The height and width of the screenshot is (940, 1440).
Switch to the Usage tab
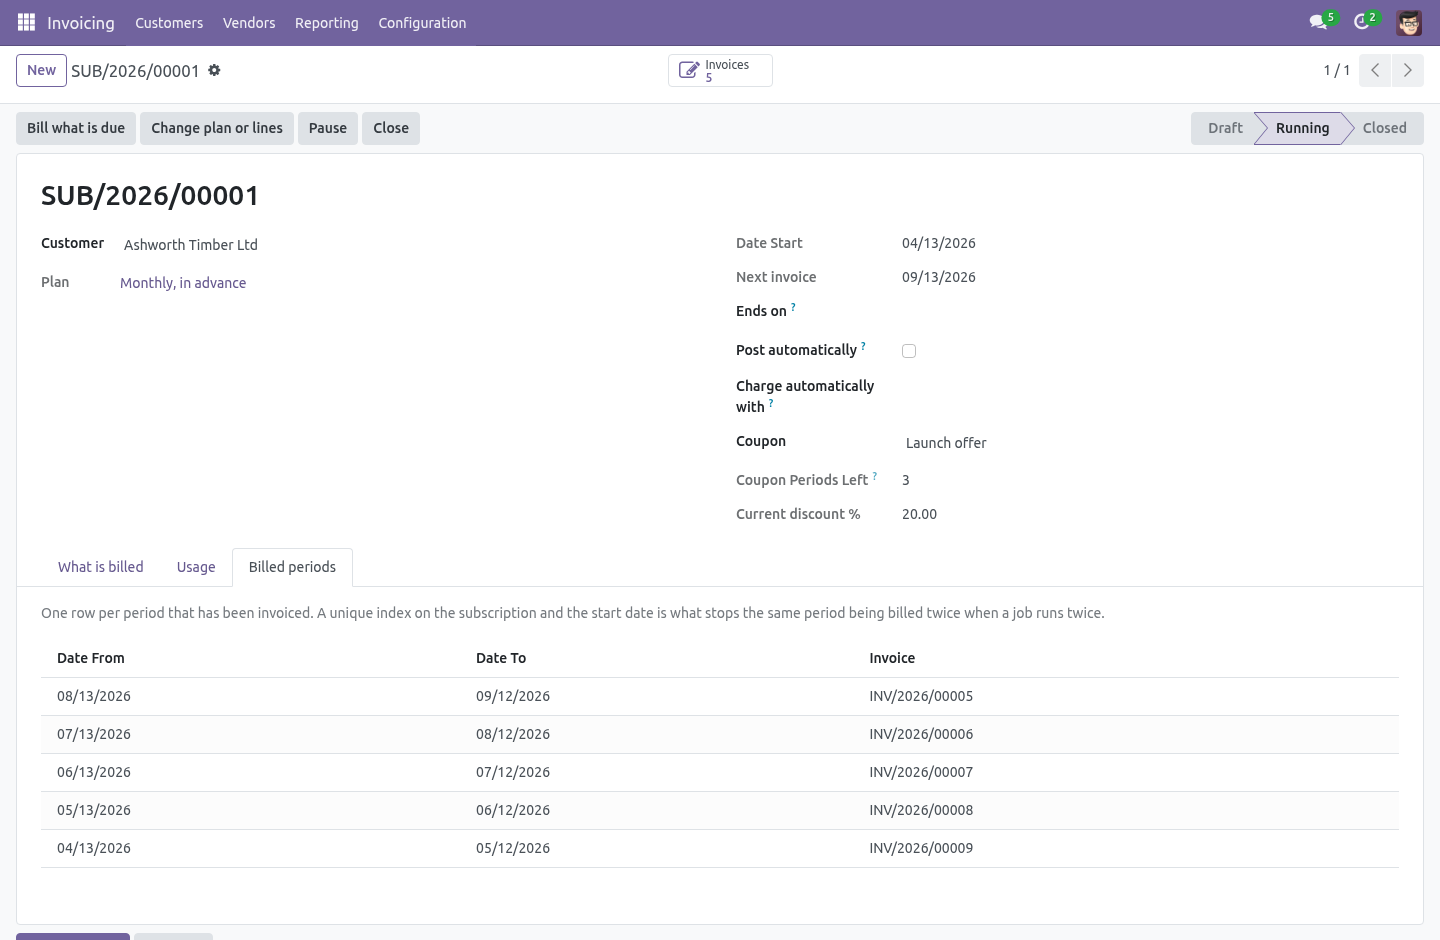[196, 567]
